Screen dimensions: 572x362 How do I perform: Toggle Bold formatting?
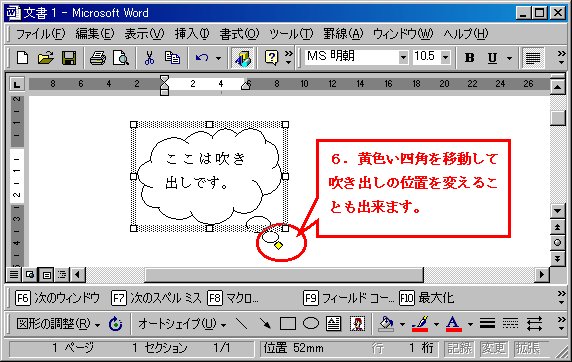tap(469, 58)
